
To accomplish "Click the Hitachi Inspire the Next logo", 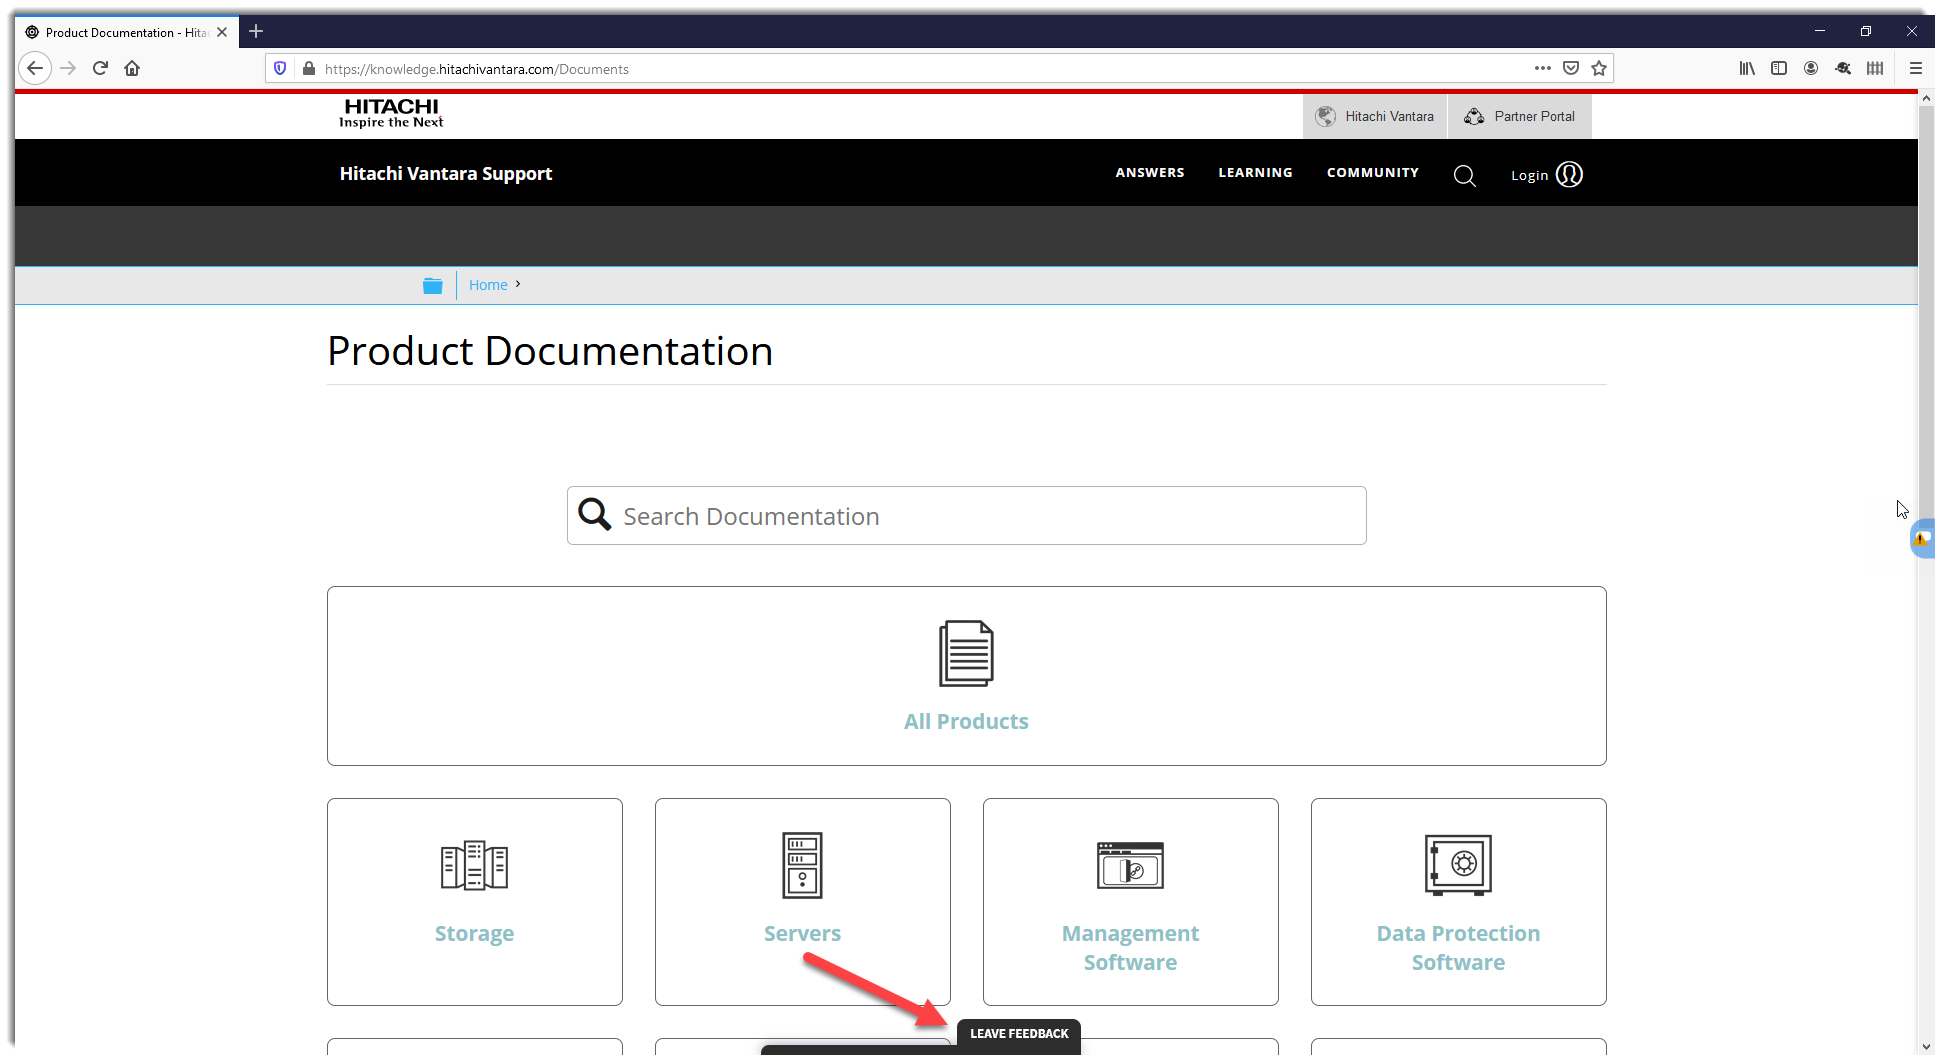I will [391, 113].
